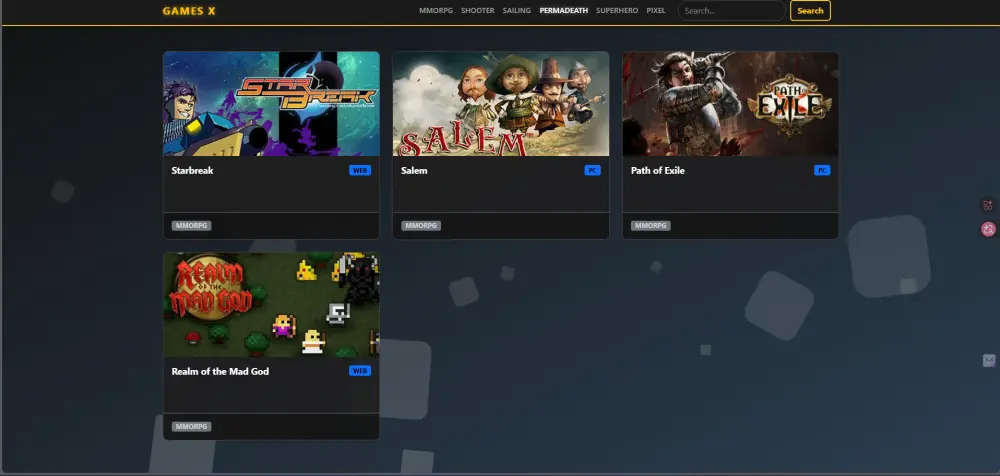Screen dimensions: 1000x476
Task: Switch to the SHOOTER category
Action: [x=478, y=11]
